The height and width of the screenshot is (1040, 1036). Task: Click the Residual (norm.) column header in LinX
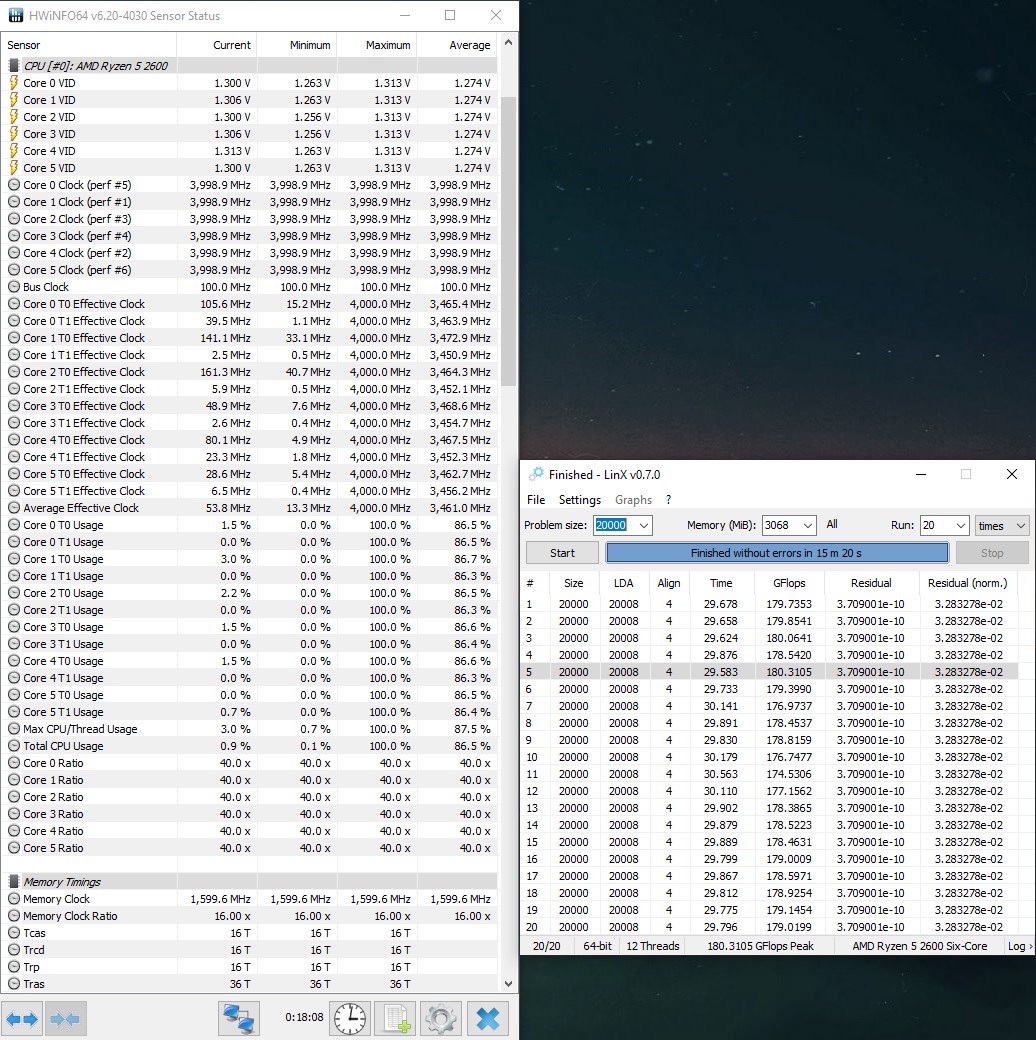tap(967, 582)
